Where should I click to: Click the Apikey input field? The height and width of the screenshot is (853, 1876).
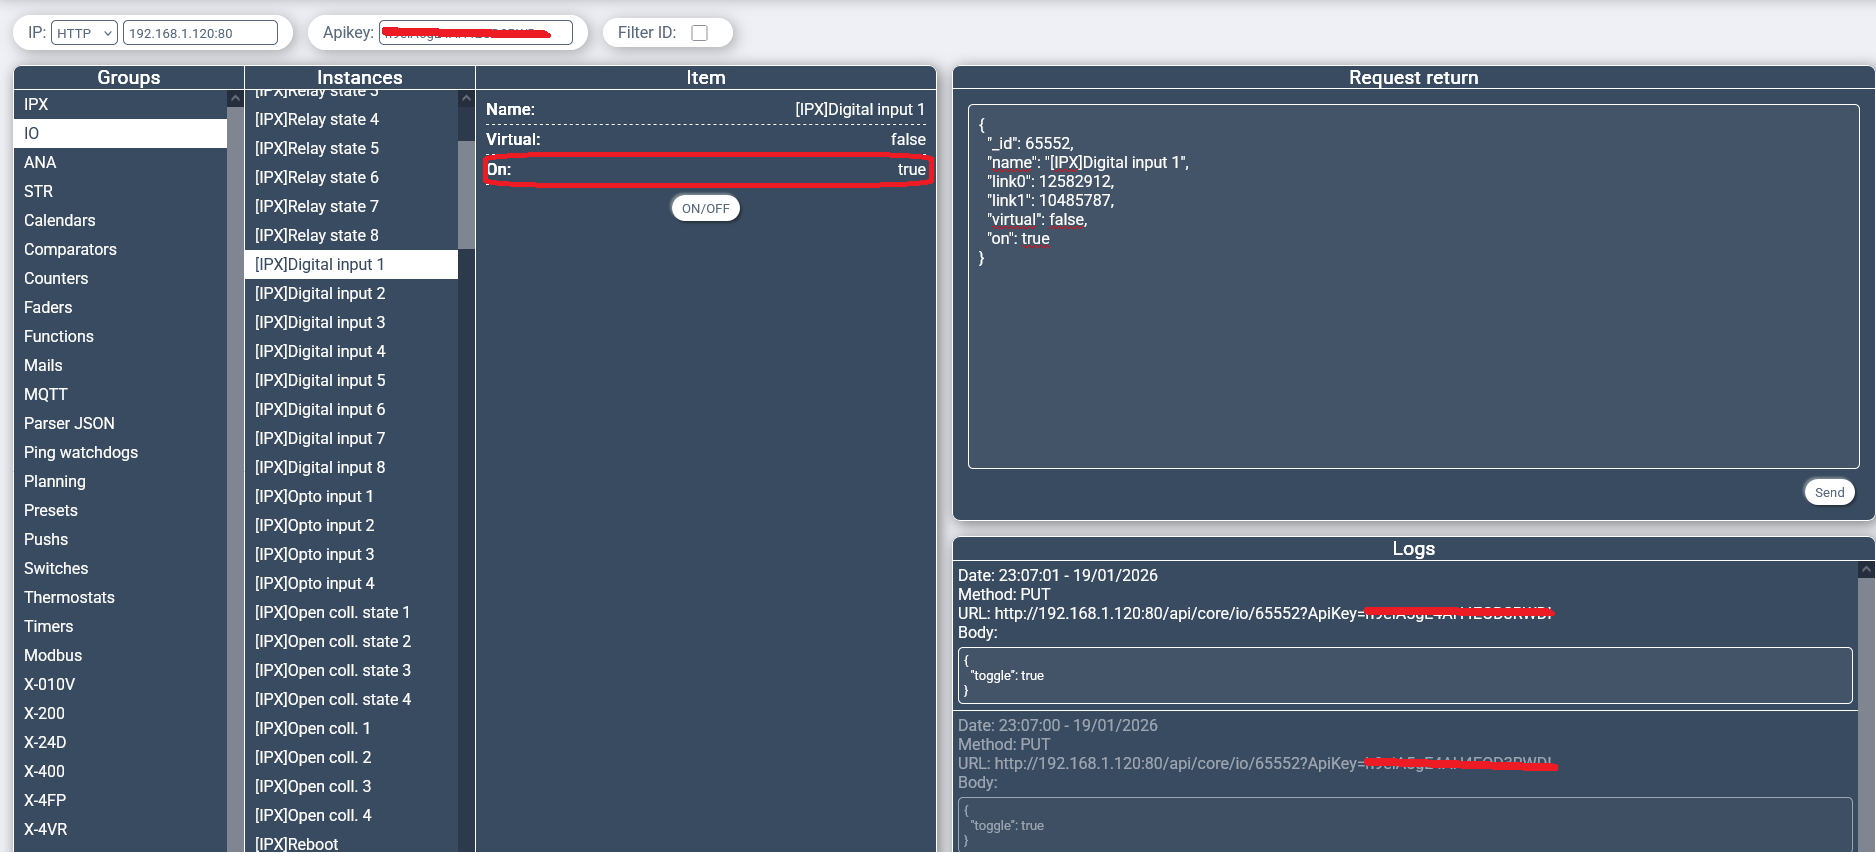475,33
